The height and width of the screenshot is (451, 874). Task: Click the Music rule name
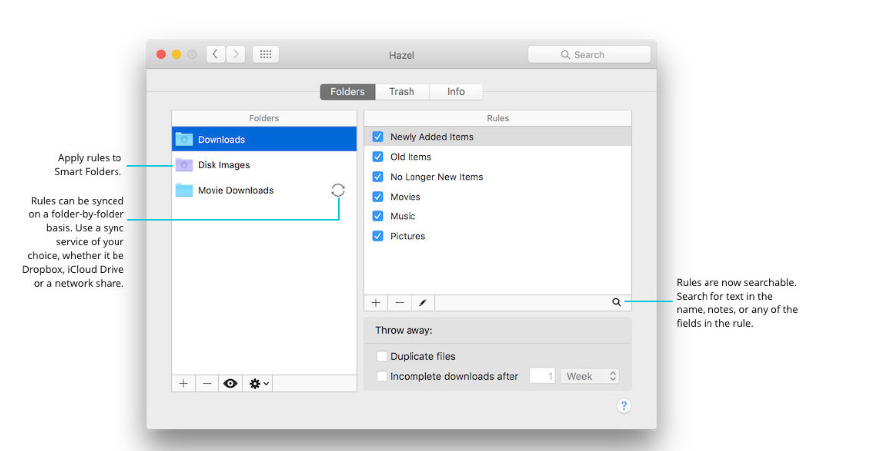point(402,216)
